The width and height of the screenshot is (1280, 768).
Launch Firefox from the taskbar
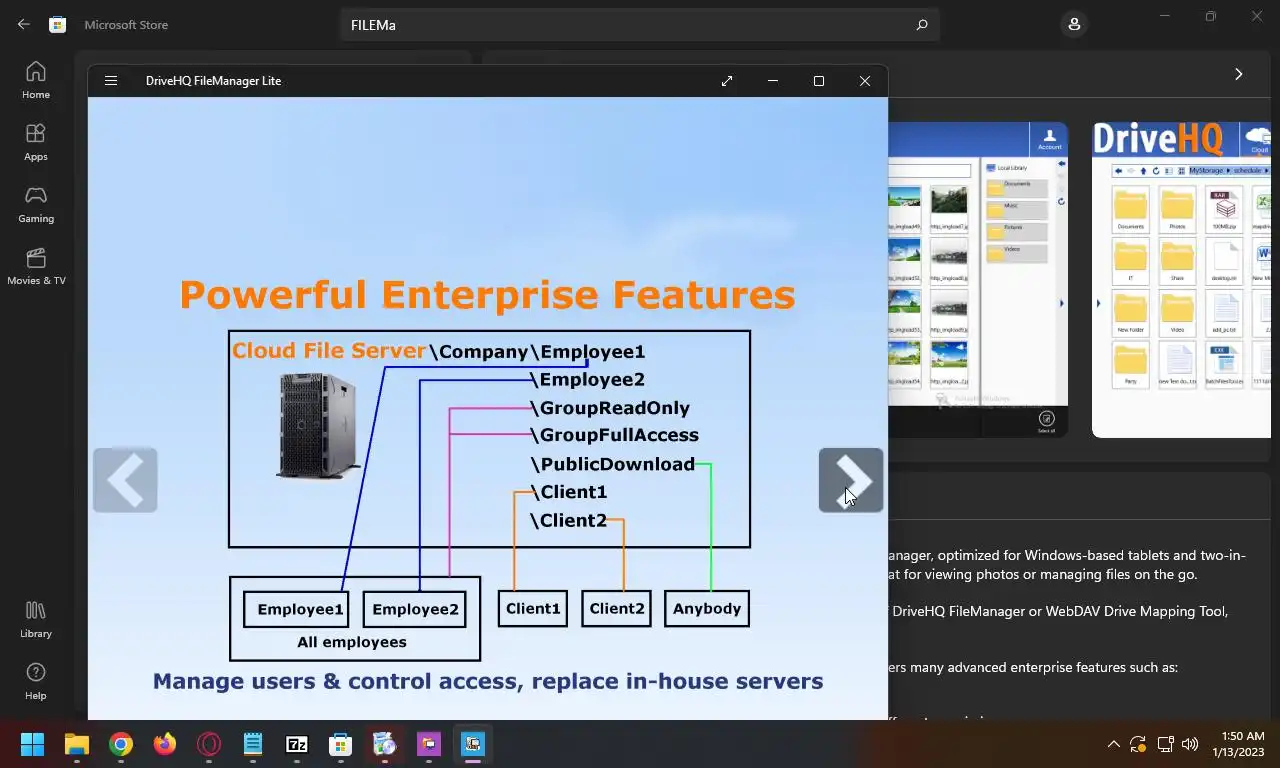pos(165,744)
